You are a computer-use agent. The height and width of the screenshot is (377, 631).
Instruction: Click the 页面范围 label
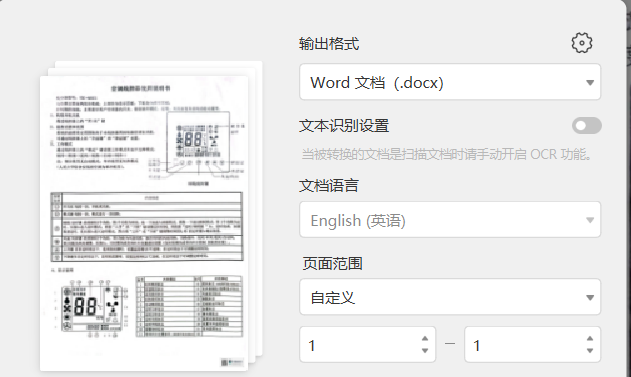[x=332, y=264]
